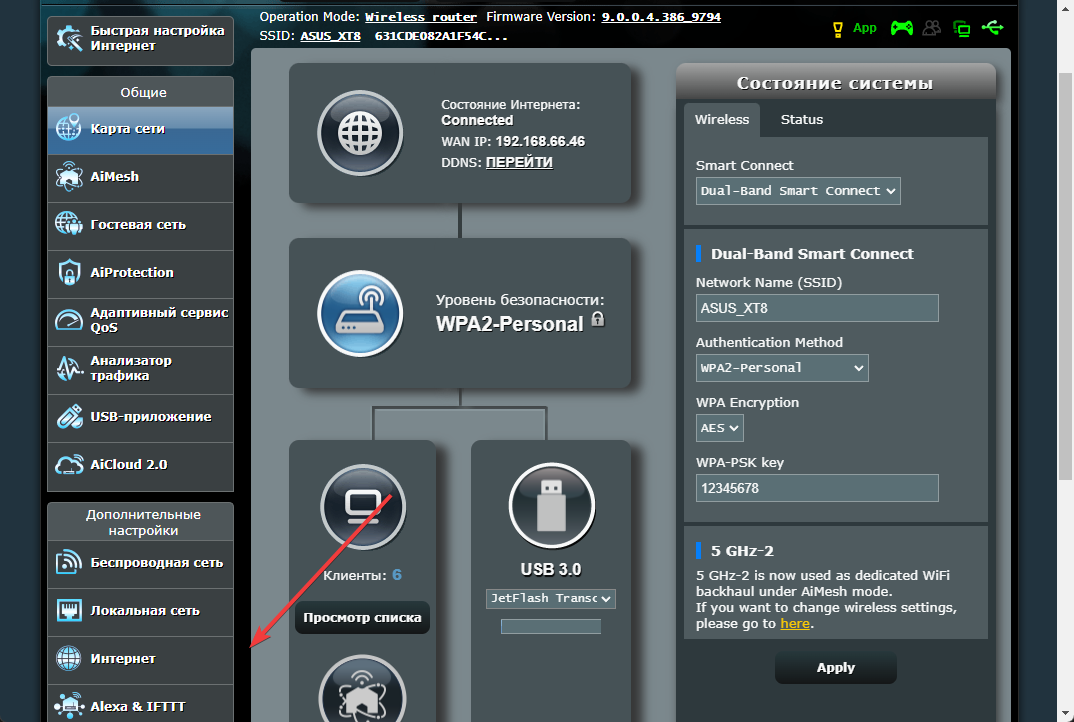Click the Apply button
Image resolution: width=1074 pixels, height=722 pixels.
click(x=836, y=668)
